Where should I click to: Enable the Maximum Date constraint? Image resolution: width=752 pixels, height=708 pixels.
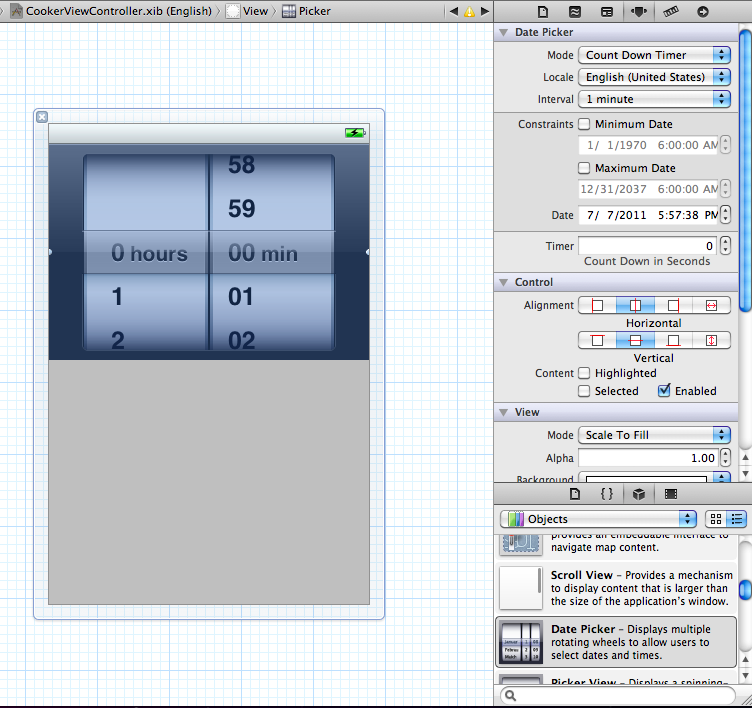pyautogui.click(x=584, y=168)
